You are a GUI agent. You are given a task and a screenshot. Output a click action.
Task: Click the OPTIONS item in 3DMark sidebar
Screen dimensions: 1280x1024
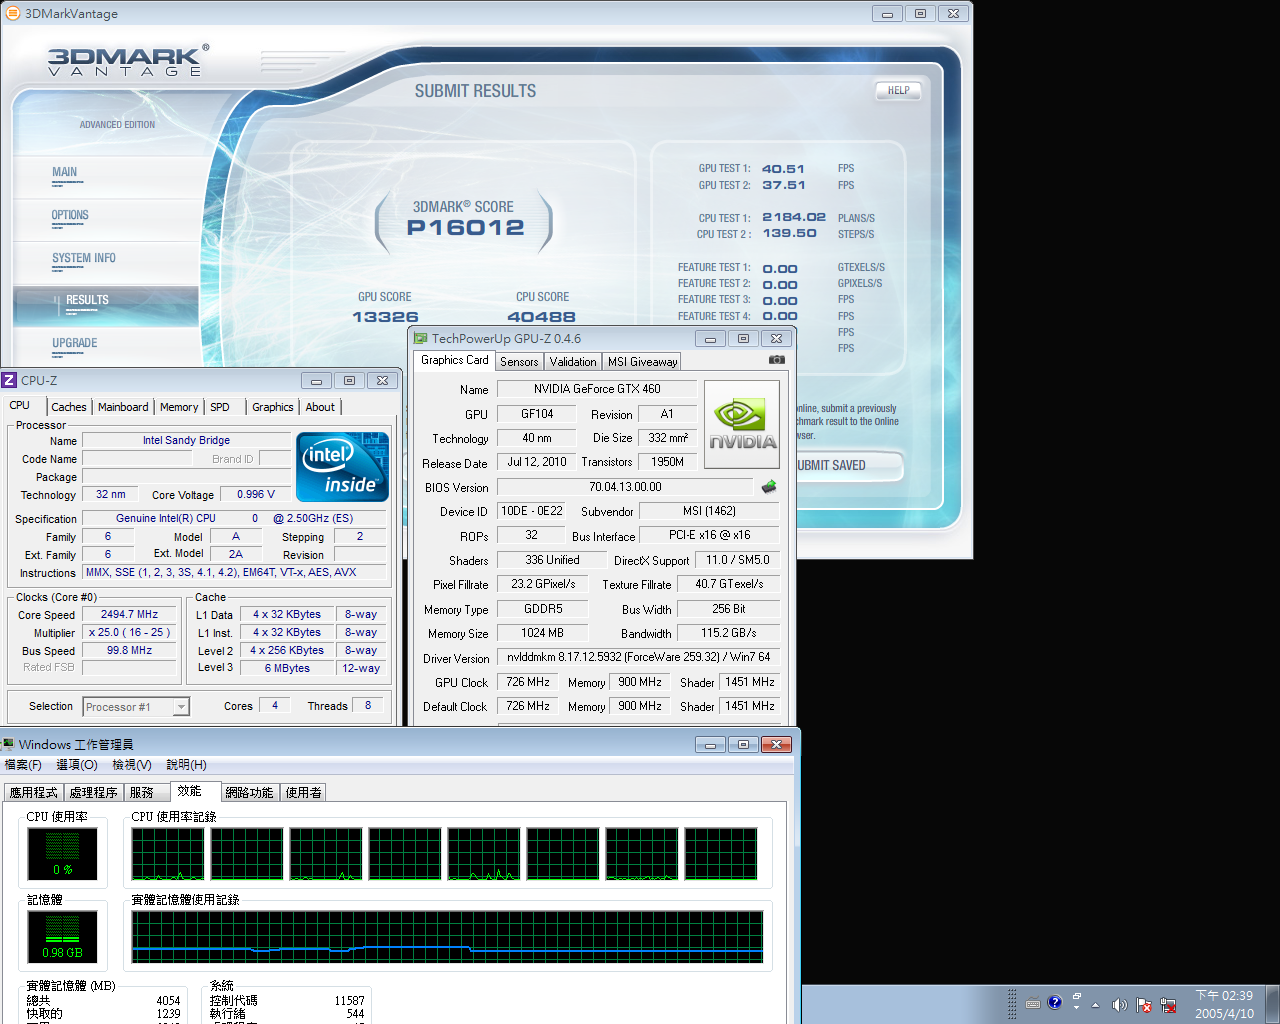pos(70,215)
